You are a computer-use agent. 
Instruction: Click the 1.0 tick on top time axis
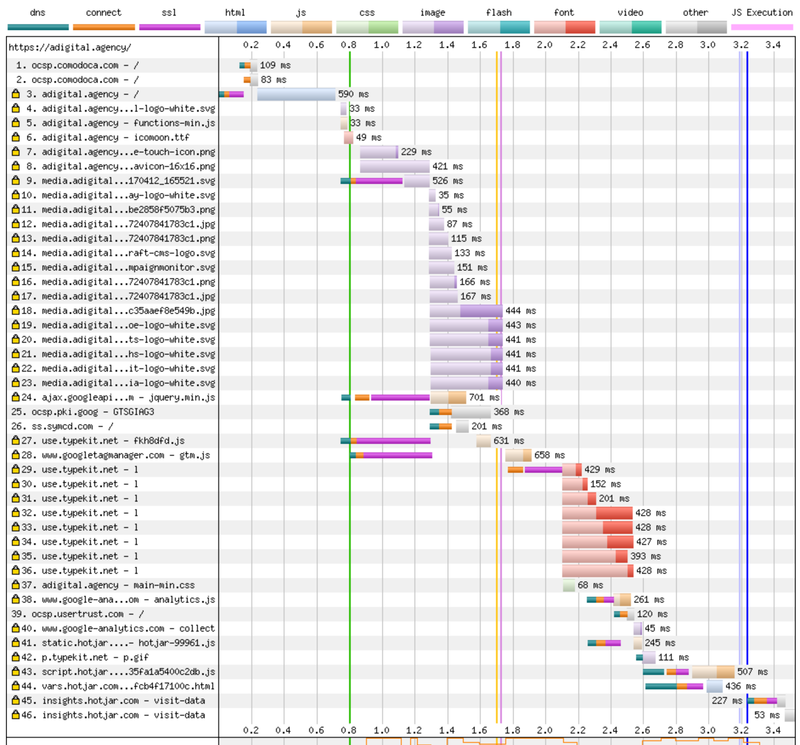point(382,45)
